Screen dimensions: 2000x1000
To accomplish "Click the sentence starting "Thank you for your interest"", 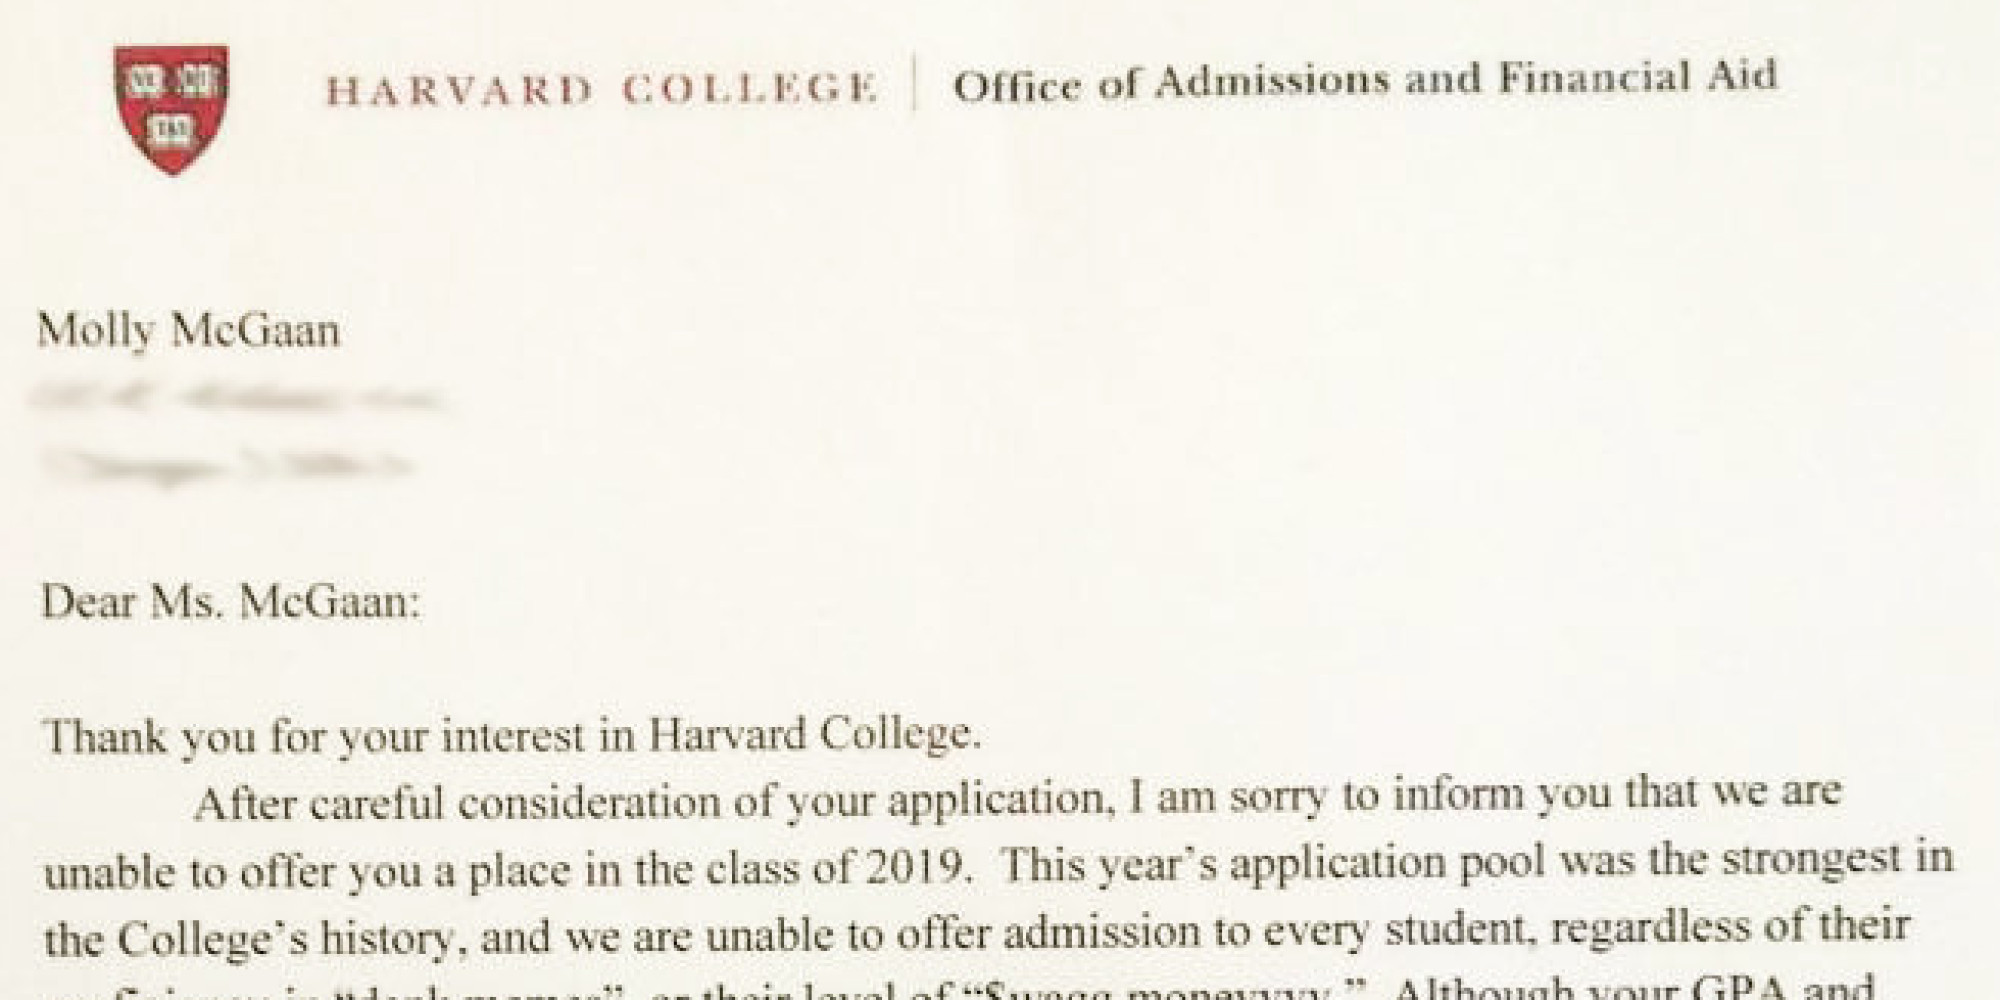I will click(512, 736).
